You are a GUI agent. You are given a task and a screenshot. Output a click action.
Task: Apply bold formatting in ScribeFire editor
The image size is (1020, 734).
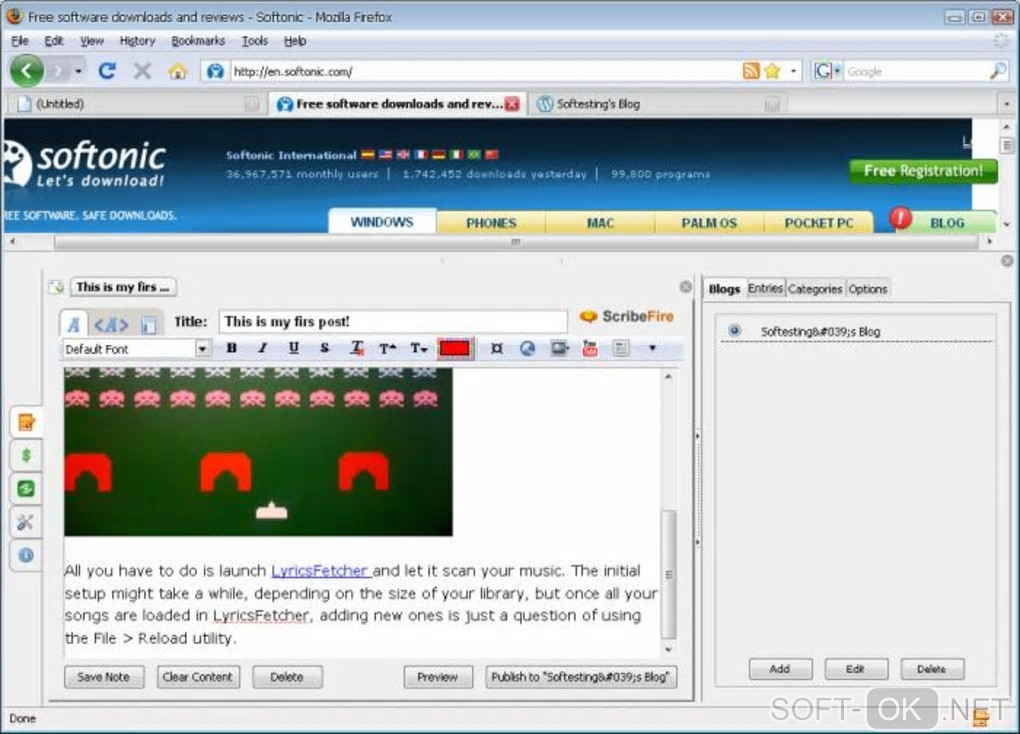[x=231, y=348]
